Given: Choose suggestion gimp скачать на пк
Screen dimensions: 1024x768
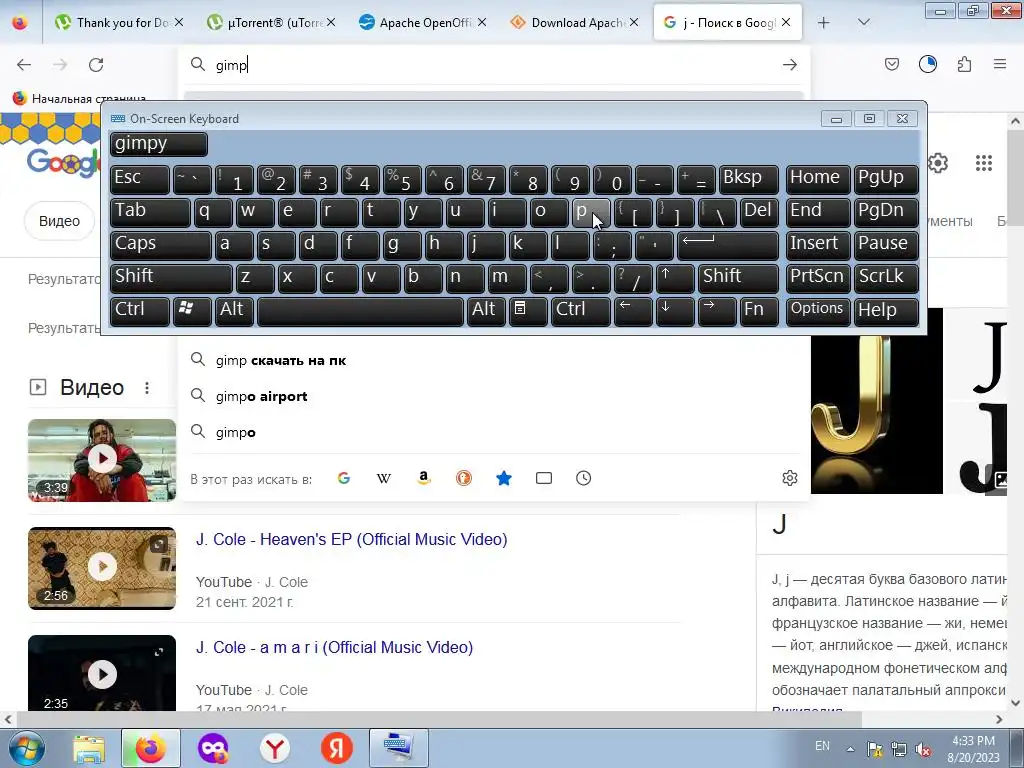Looking at the screenshot, I should point(494,360).
